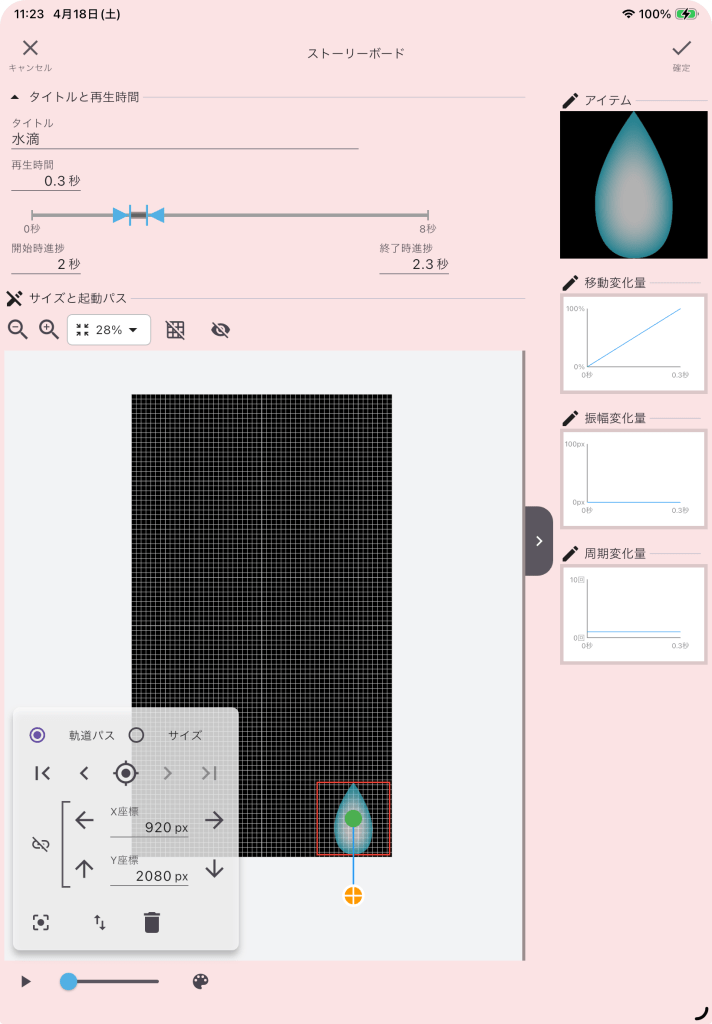Click the center target point icon
The width and height of the screenshot is (712, 1024).
pos(125,773)
